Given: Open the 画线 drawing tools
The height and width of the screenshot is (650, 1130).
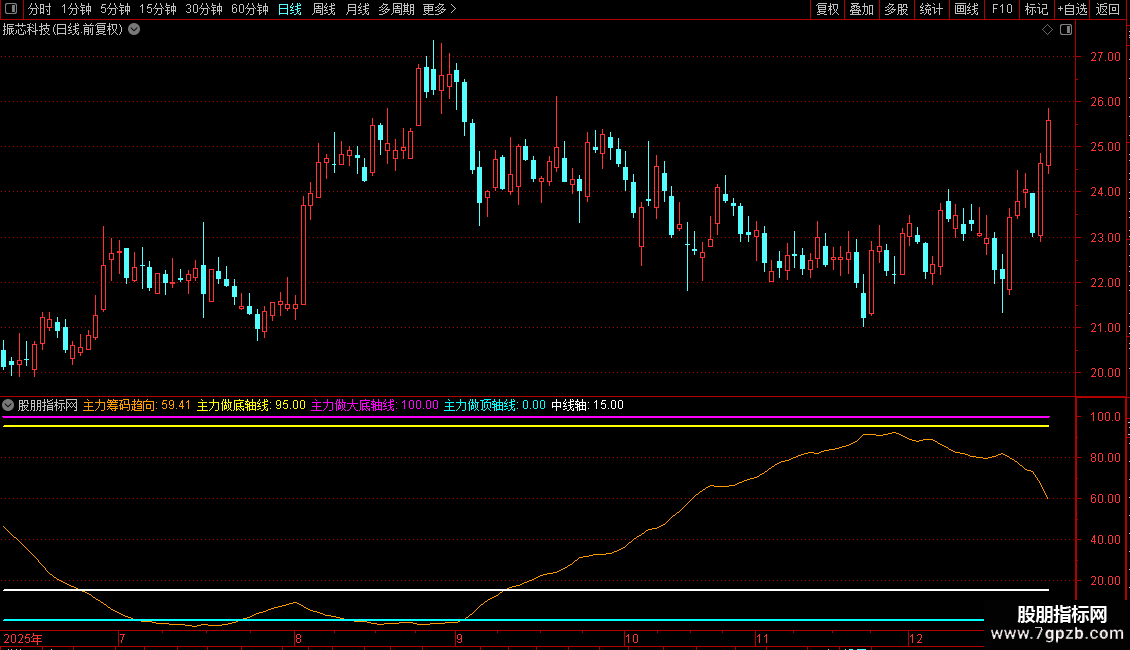Looking at the screenshot, I should click(x=966, y=9).
